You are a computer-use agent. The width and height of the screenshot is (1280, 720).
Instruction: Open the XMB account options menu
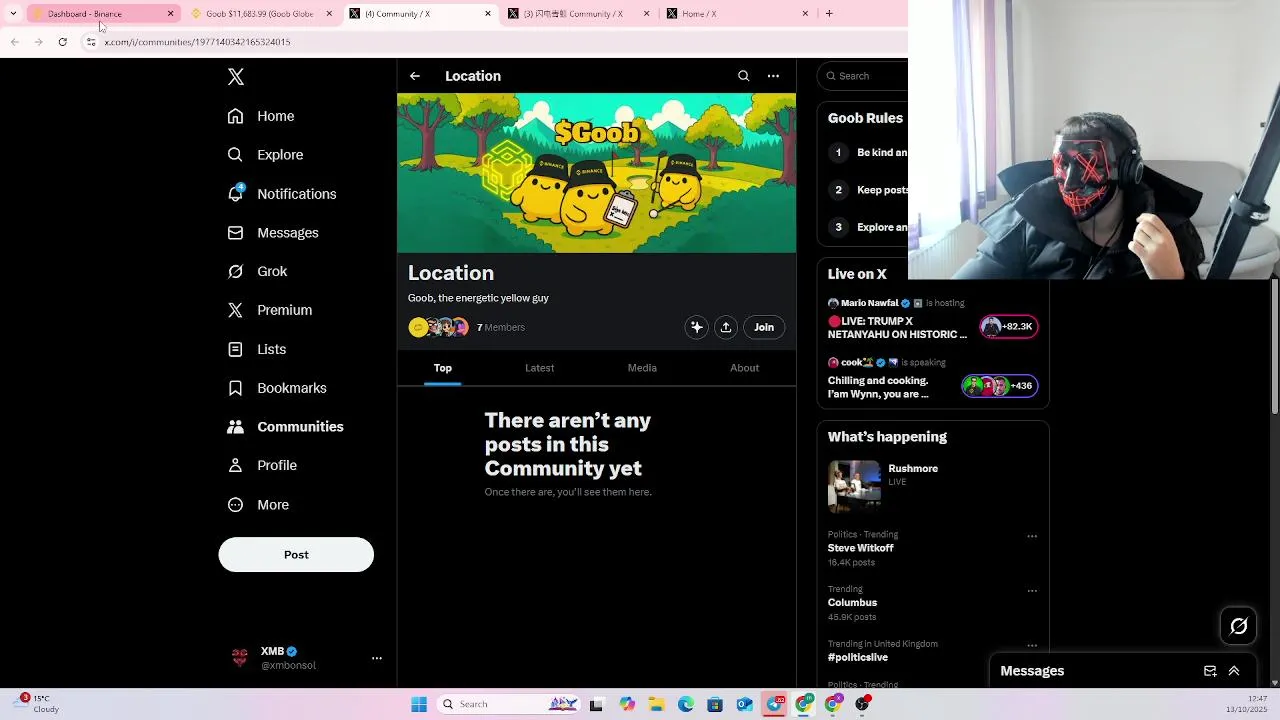[377, 658]
